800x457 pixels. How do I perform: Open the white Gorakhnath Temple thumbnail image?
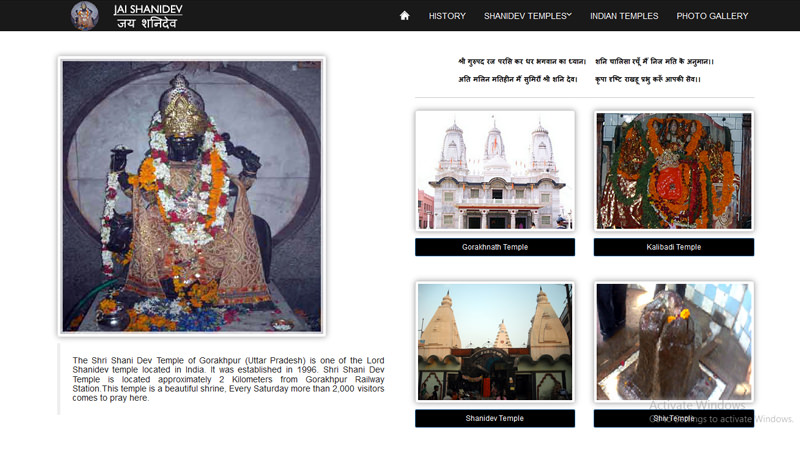(495, 170)
